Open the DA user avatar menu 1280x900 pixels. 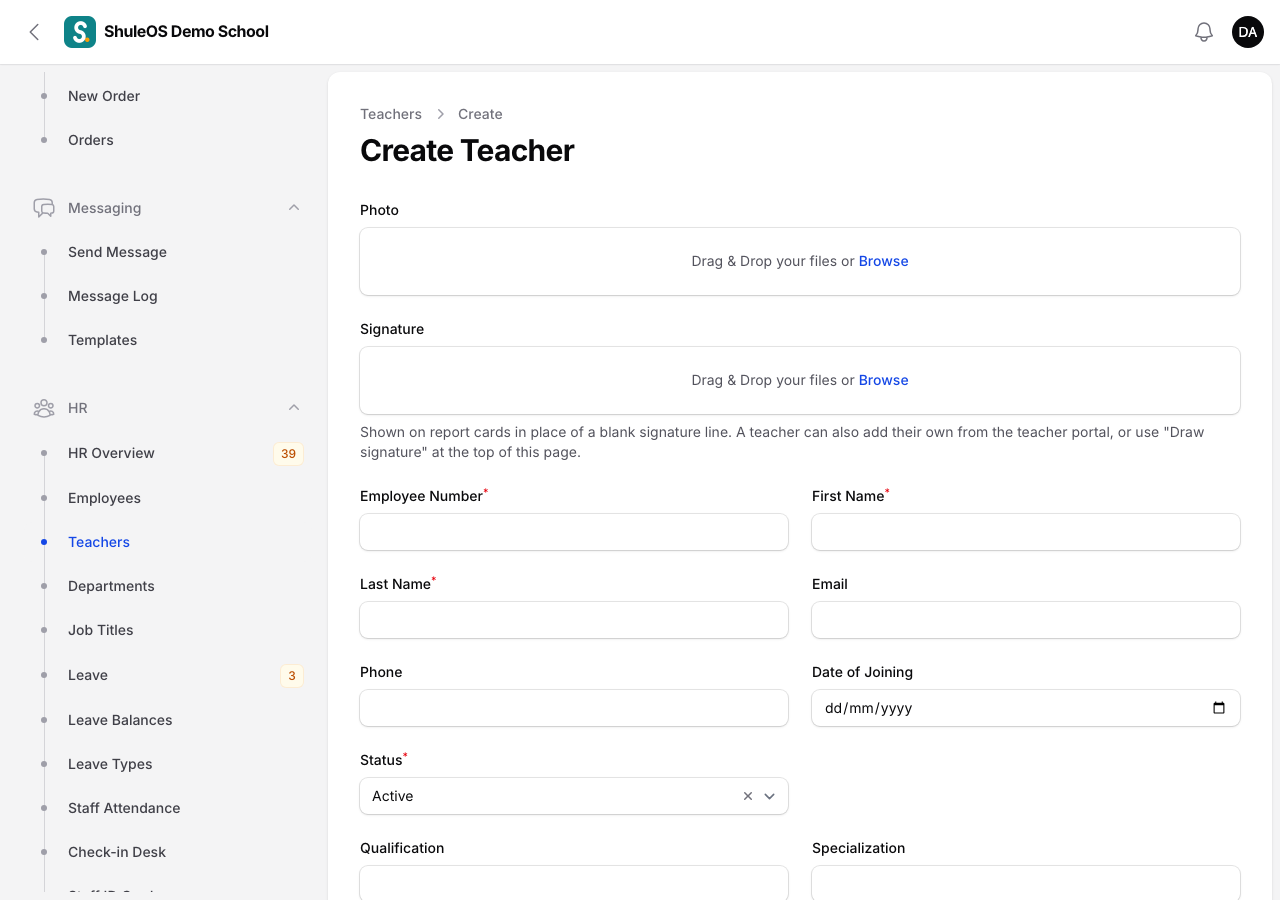click(x=1248, y=32)
